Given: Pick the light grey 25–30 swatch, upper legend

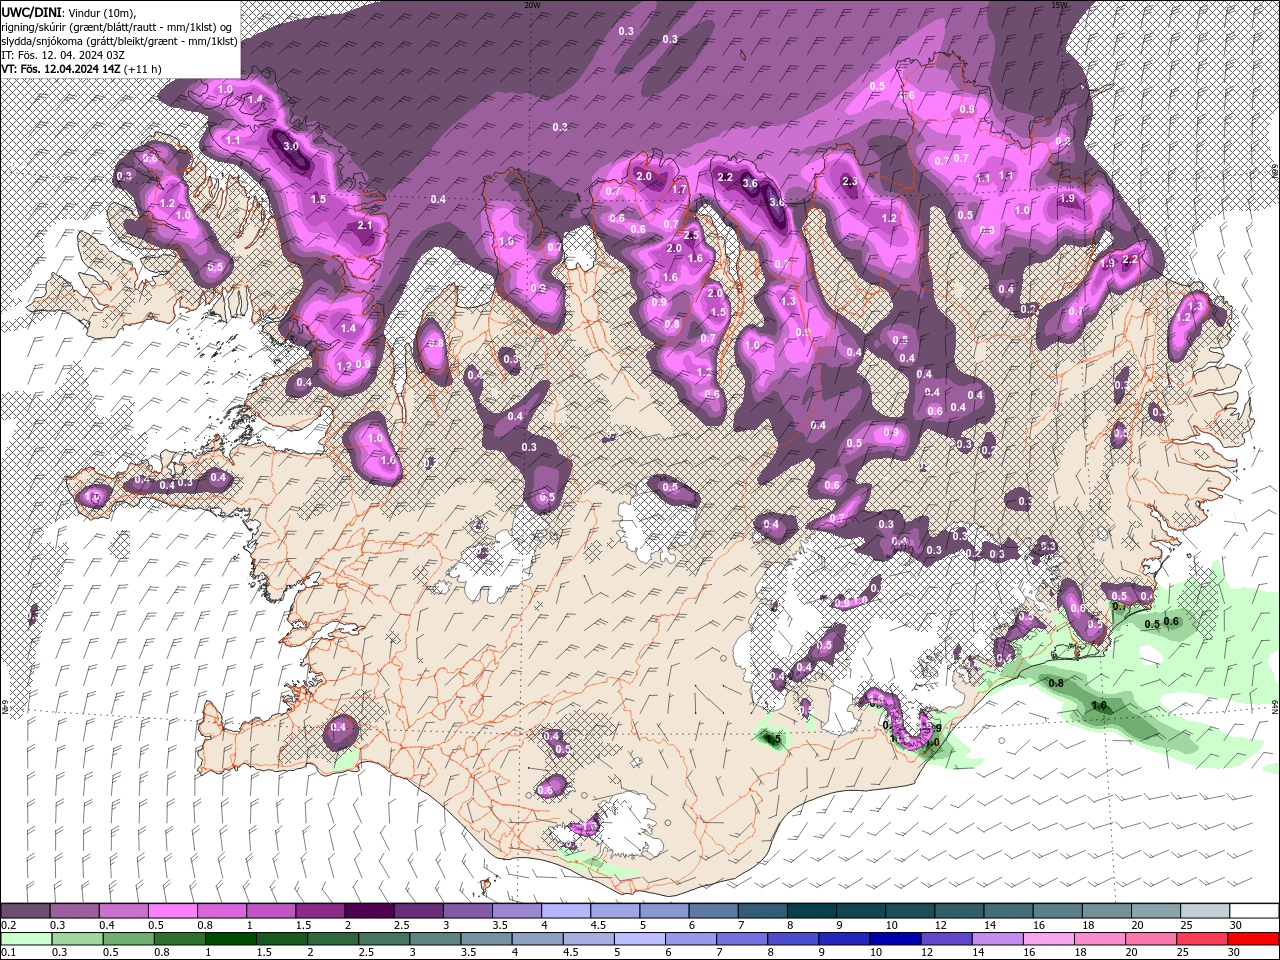Looking at the screenshot, I should click(x=1204, y=911).
